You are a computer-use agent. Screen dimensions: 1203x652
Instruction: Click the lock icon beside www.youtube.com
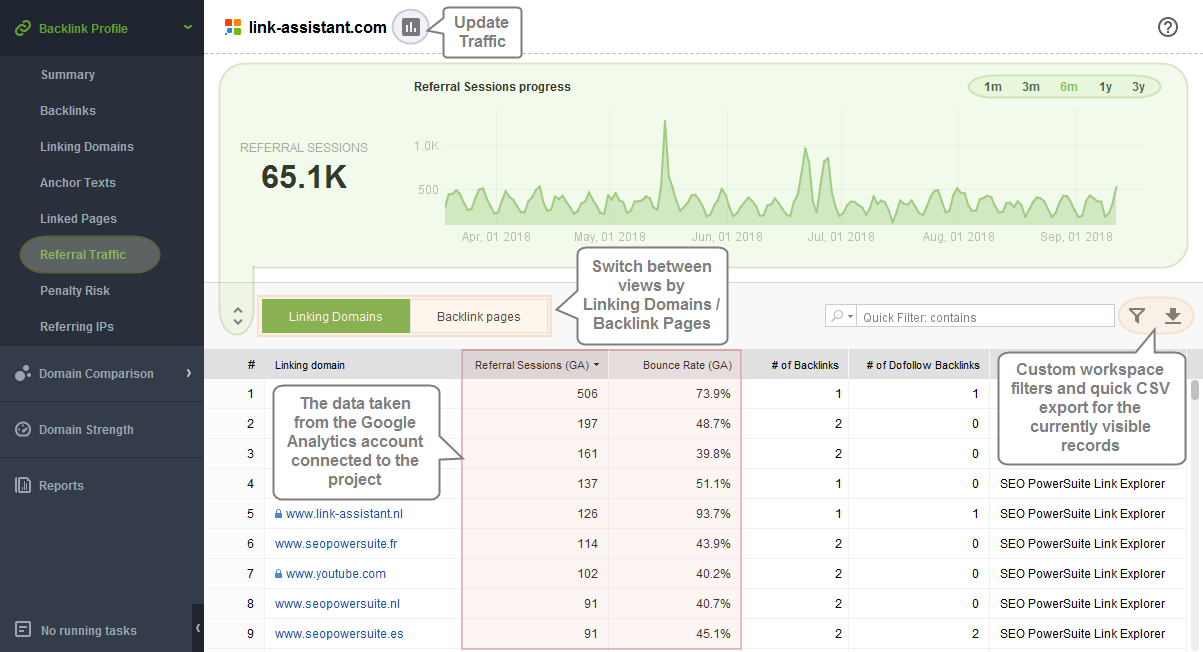(279, 574)
